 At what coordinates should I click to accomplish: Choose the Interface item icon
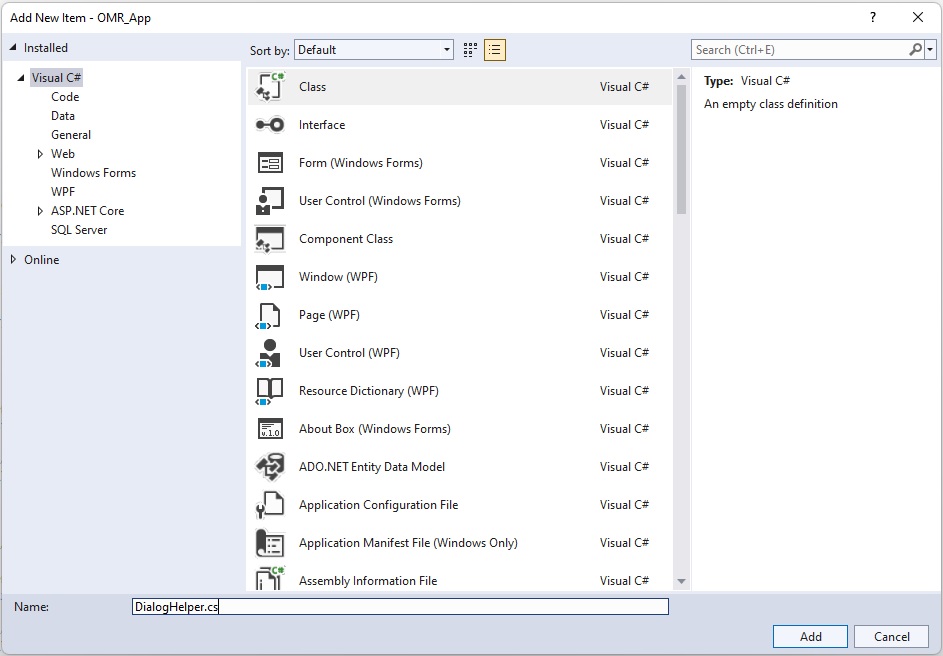(x=270, y=125)
